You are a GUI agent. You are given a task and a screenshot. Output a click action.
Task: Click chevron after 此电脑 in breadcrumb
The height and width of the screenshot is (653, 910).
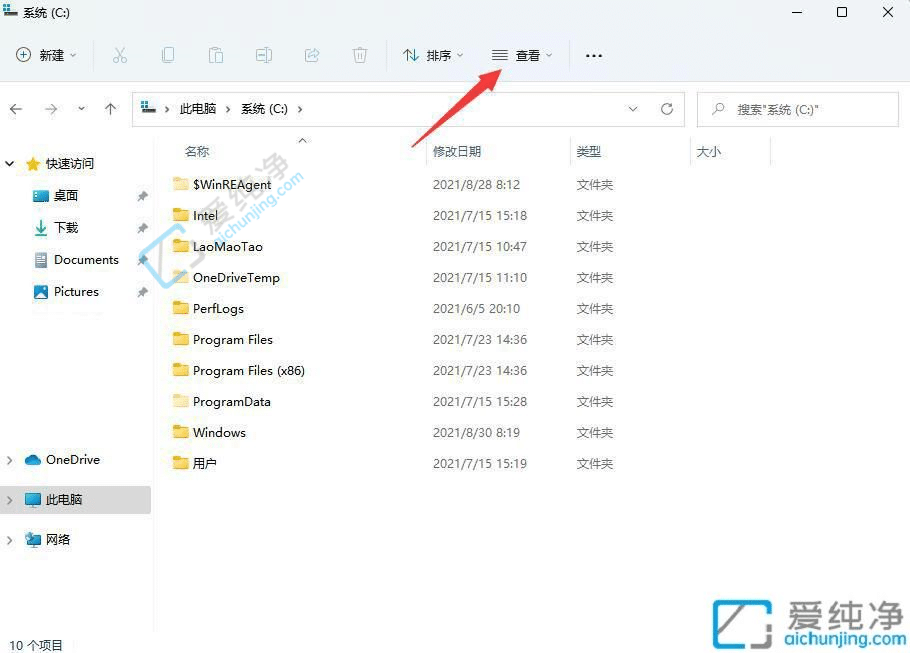point(228,109)
